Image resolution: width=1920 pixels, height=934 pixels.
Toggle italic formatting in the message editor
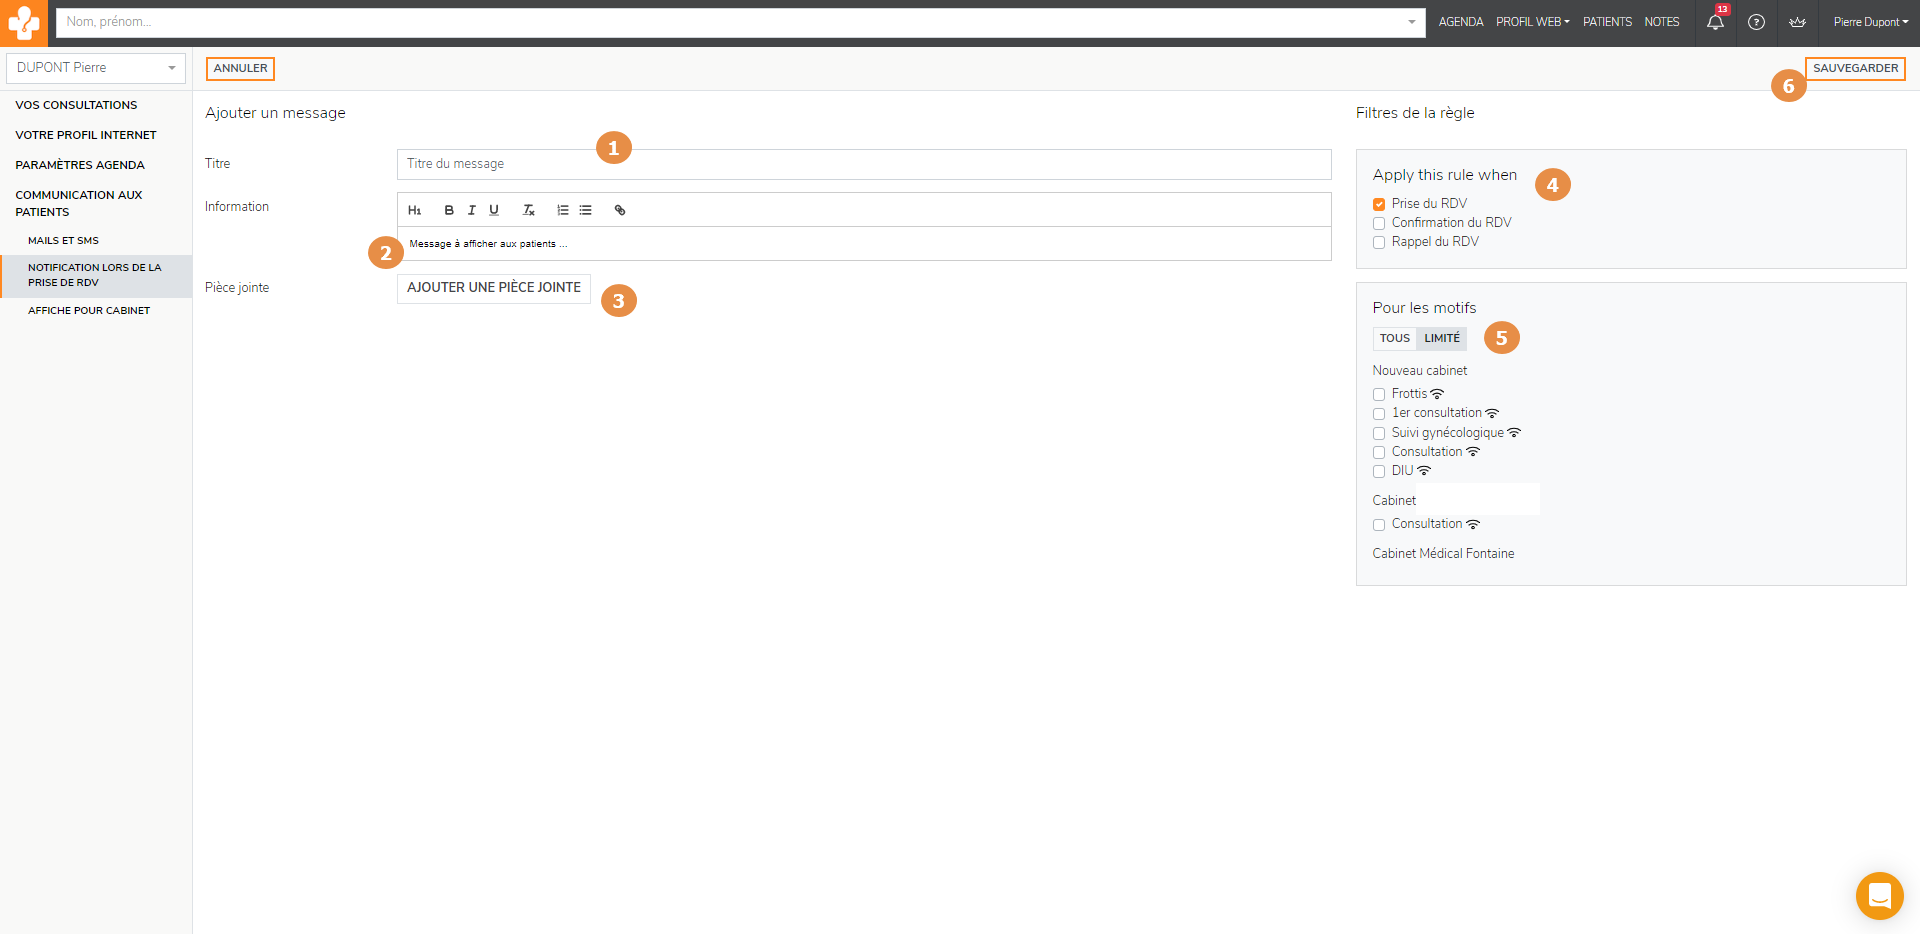(x=471, y=210)
